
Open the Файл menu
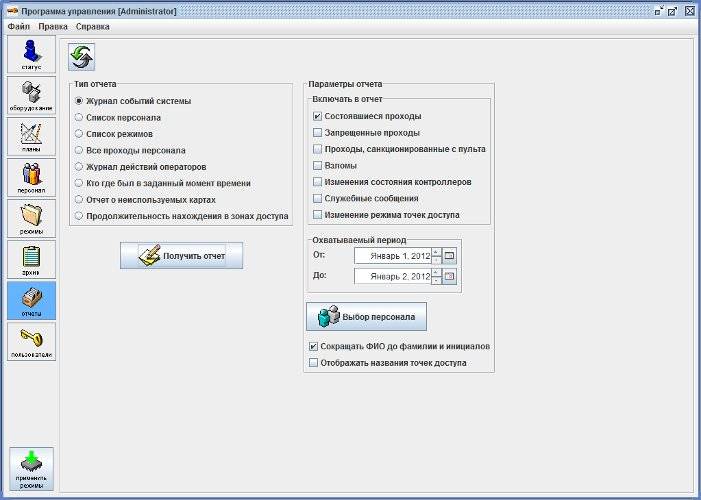click(19, 26)
